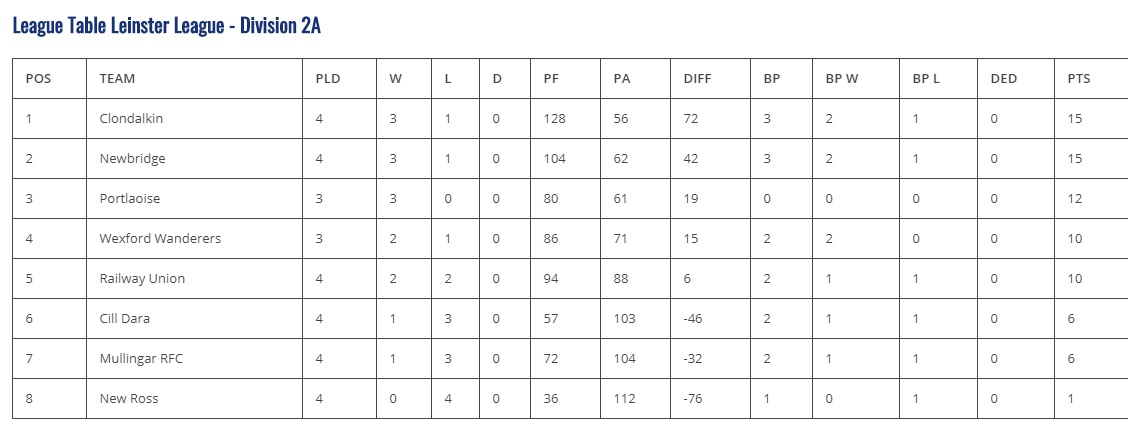Select the Cill Dara team name

(x=124, y=318)
